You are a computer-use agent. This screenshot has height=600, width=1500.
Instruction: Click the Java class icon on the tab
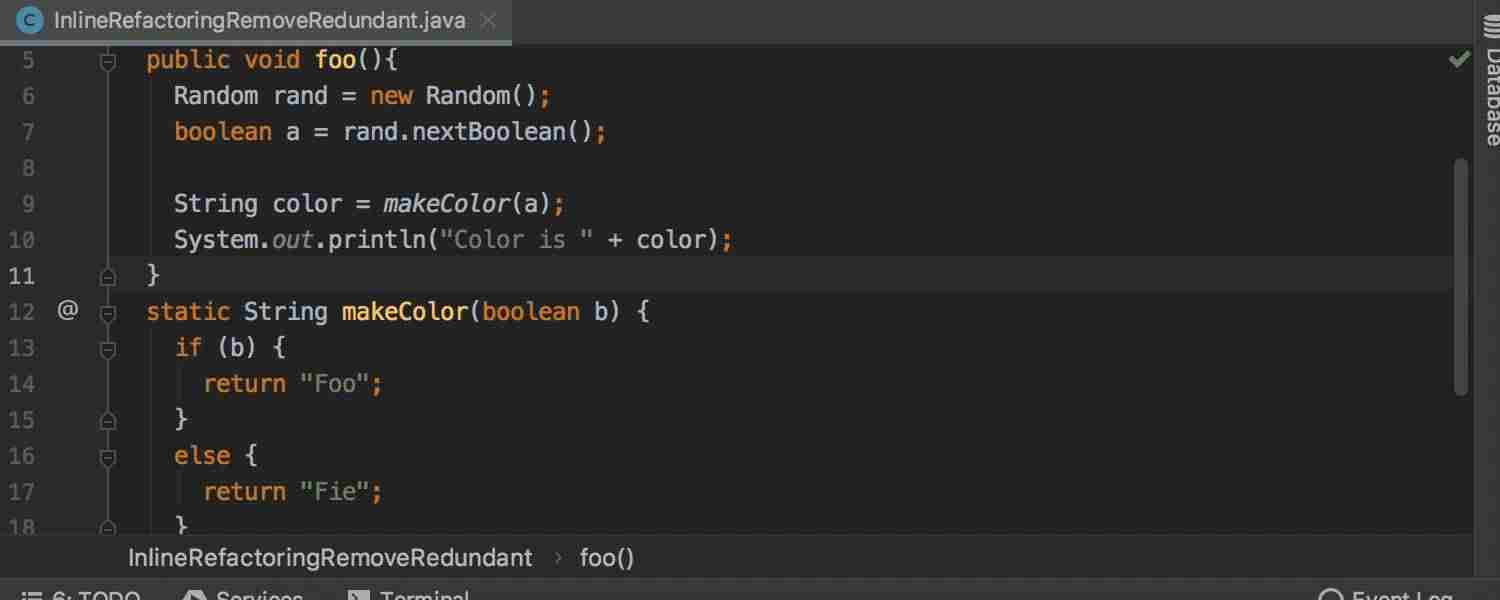pyautogui.click(x=31, y=20)
